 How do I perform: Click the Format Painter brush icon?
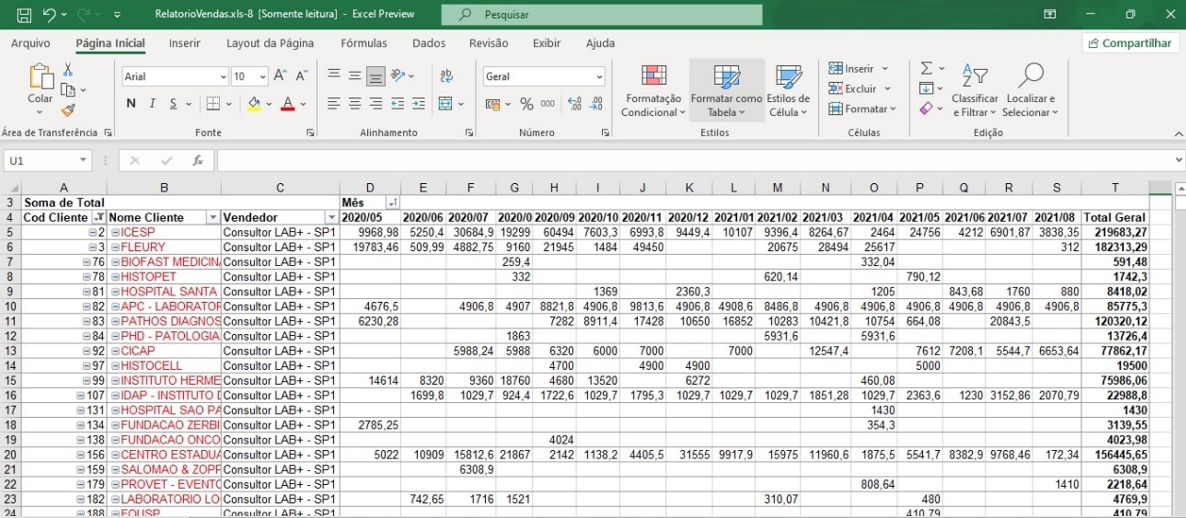coord(68,111)
